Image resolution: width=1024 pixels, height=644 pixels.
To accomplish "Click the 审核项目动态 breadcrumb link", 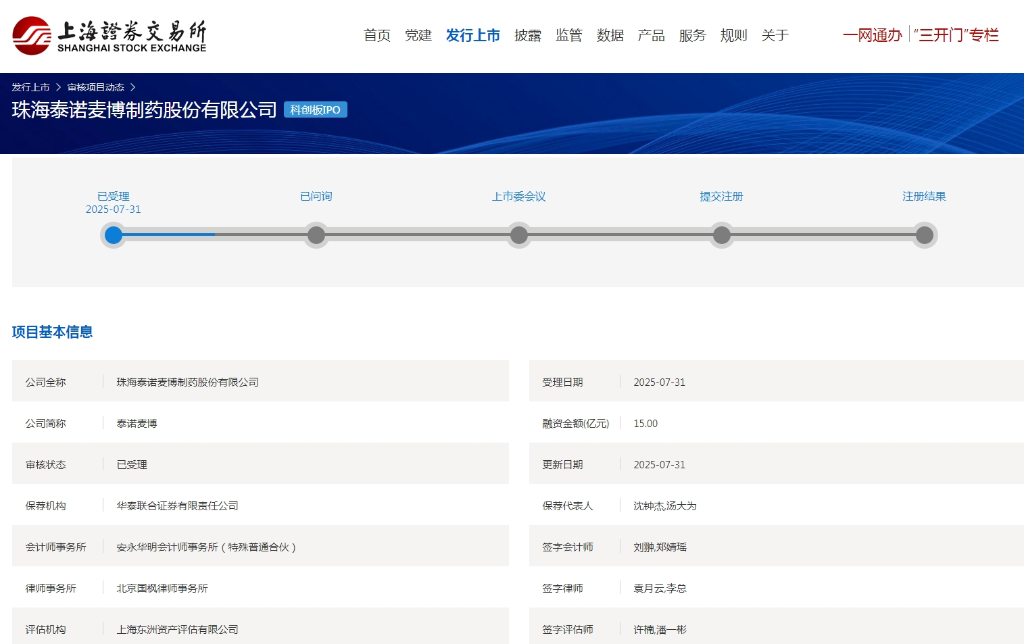I will [96, 87].
